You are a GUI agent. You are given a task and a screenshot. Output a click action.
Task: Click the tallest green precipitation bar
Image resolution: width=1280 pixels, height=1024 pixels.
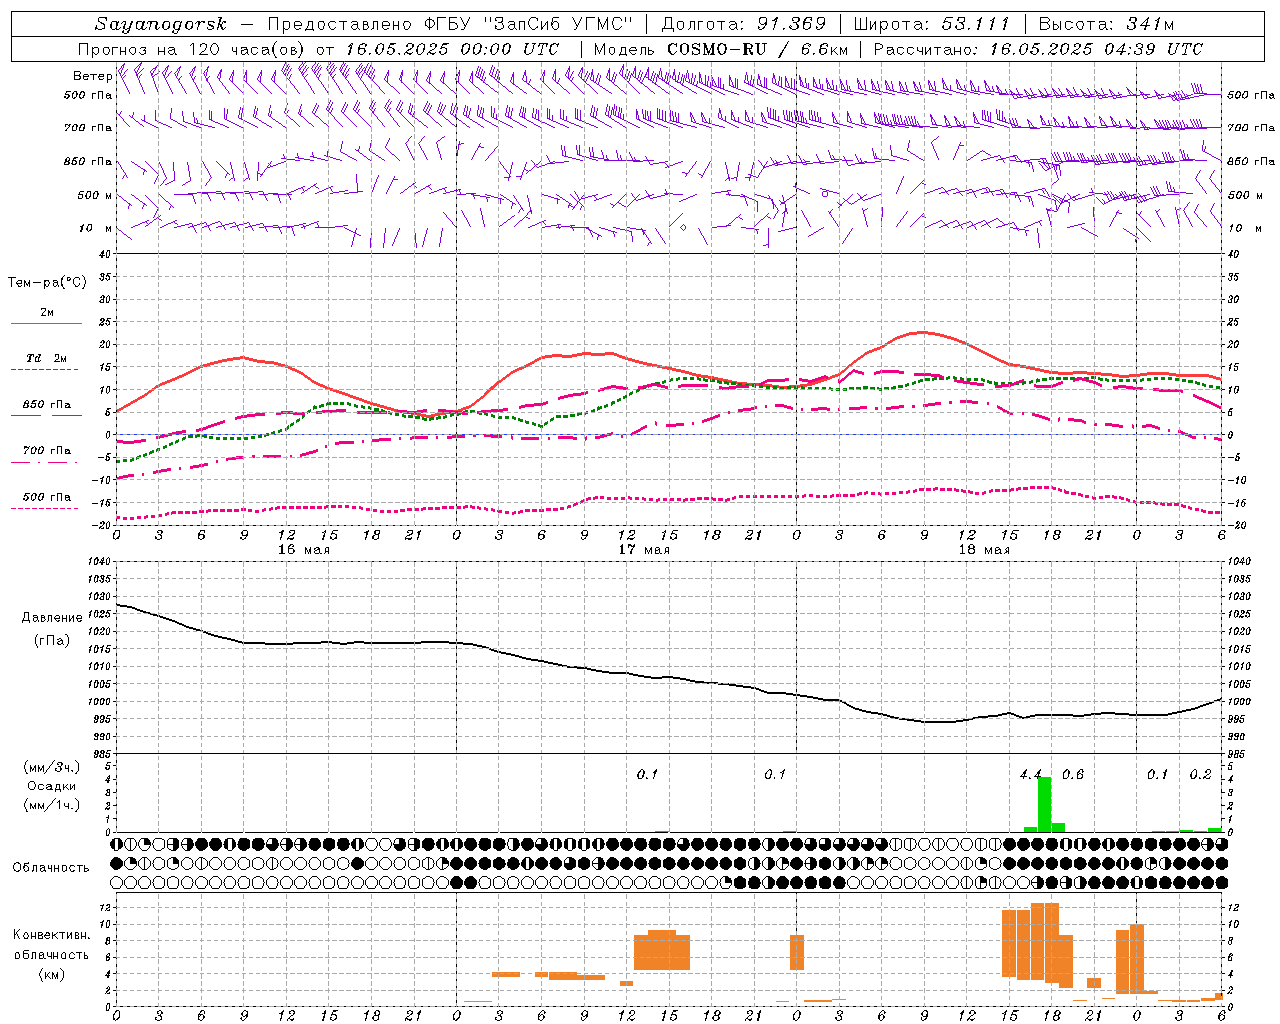click(1044, 804)
